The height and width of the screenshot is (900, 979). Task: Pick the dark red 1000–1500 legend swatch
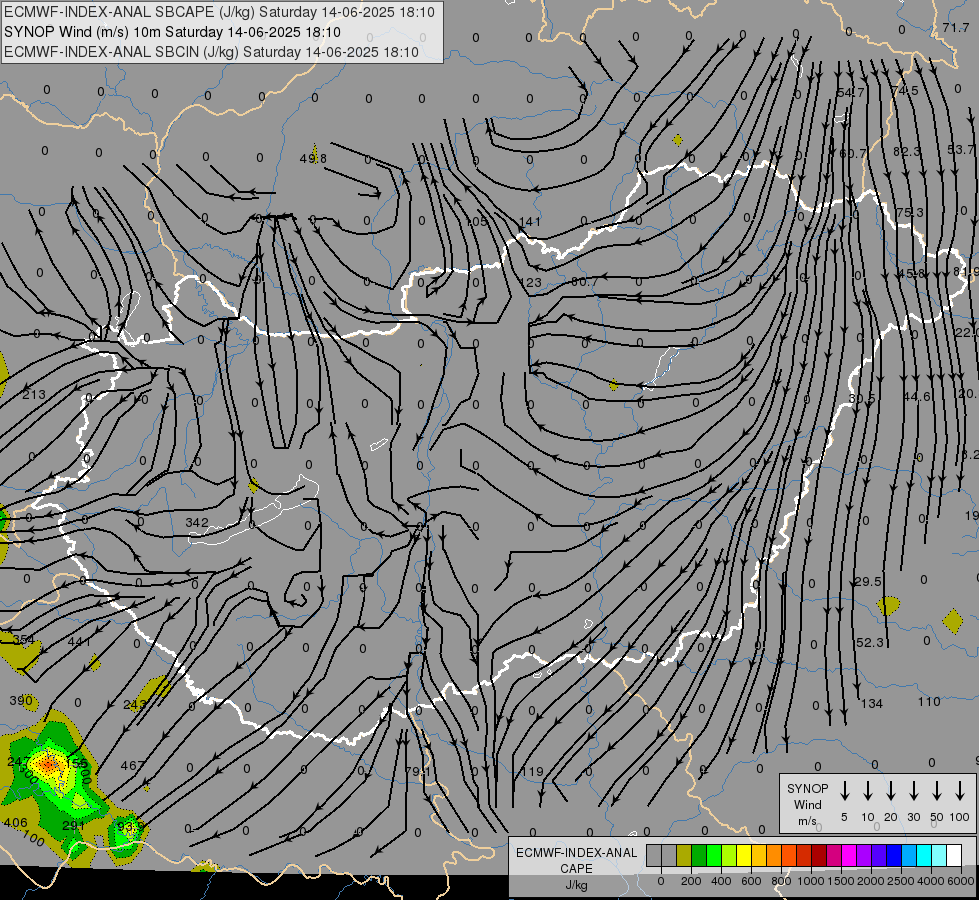(x=819, y=855)
